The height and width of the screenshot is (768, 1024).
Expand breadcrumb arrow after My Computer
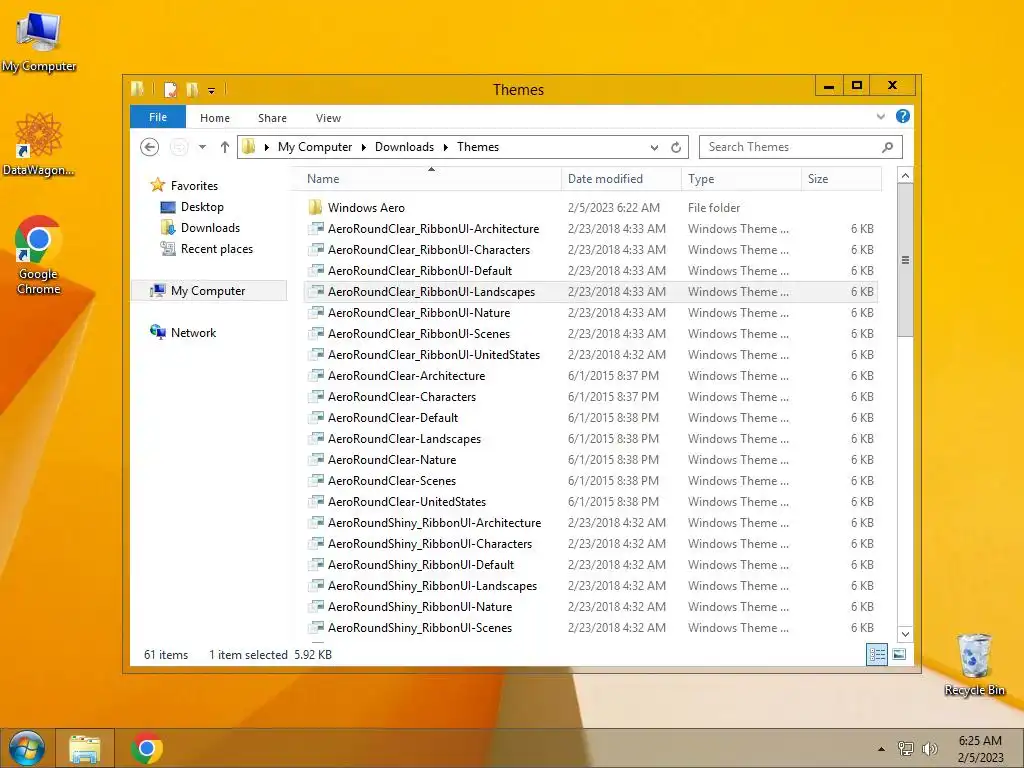click(364, 148)
